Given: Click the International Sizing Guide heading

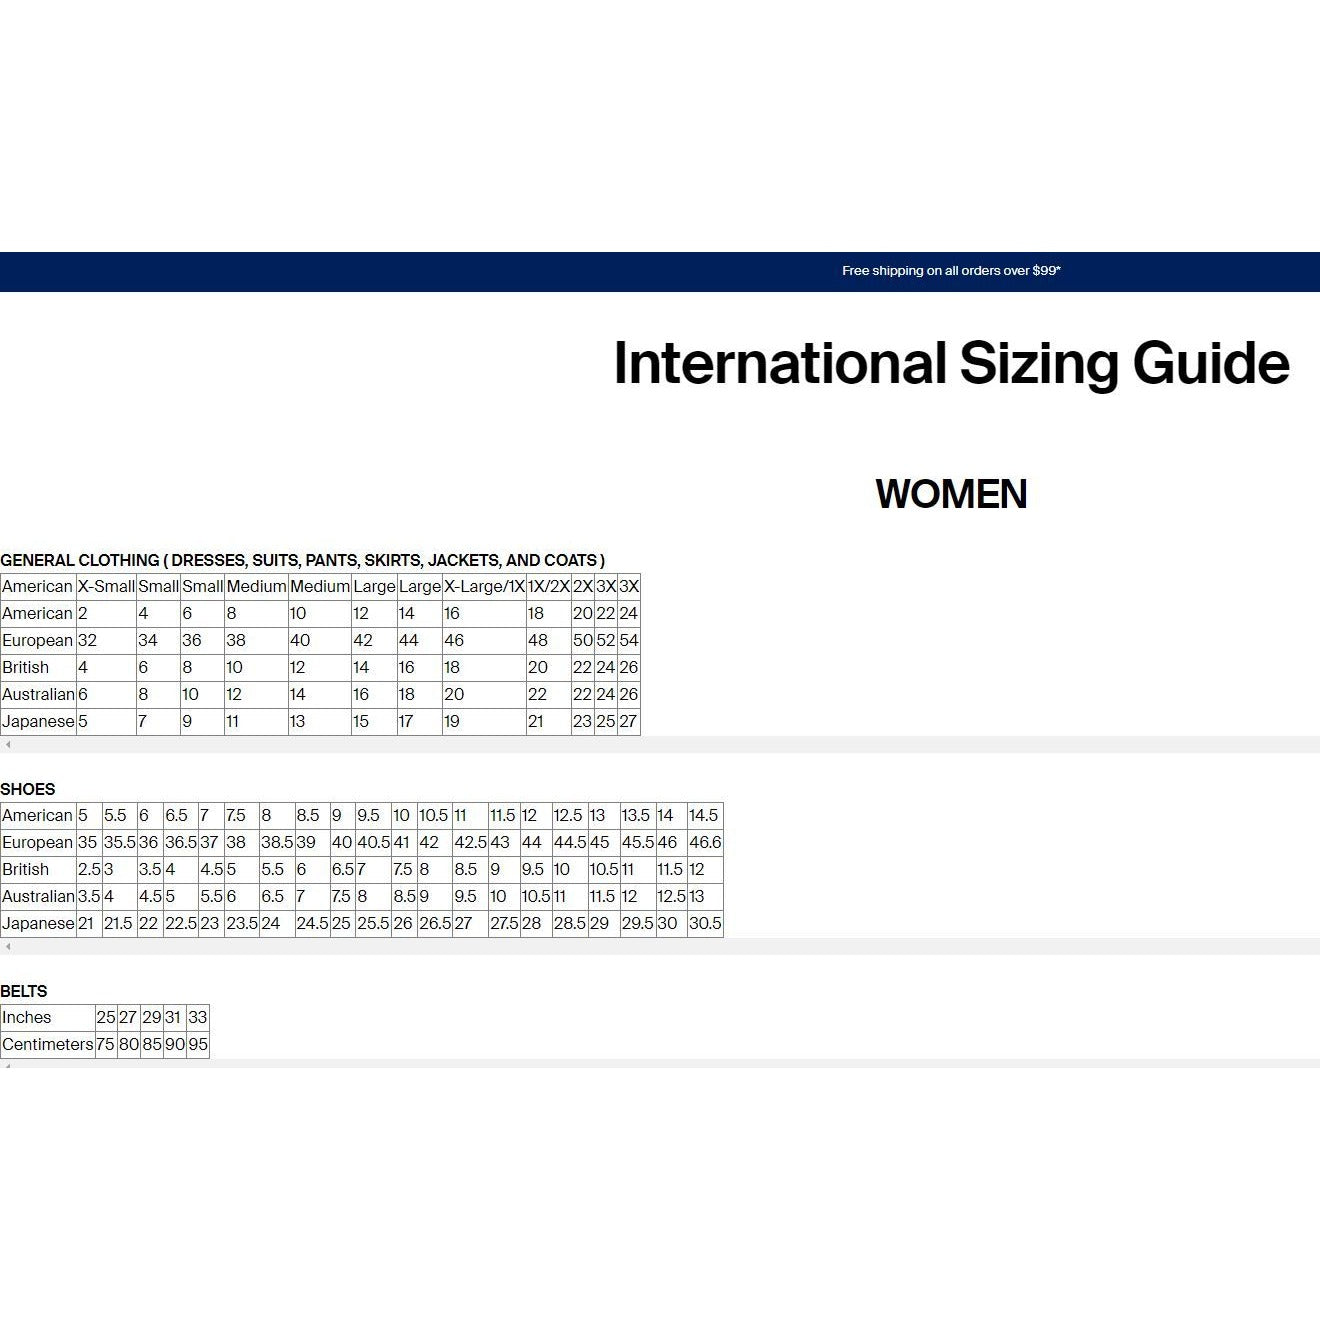Looking at the screenshot, I should click(x=950, y=363).
